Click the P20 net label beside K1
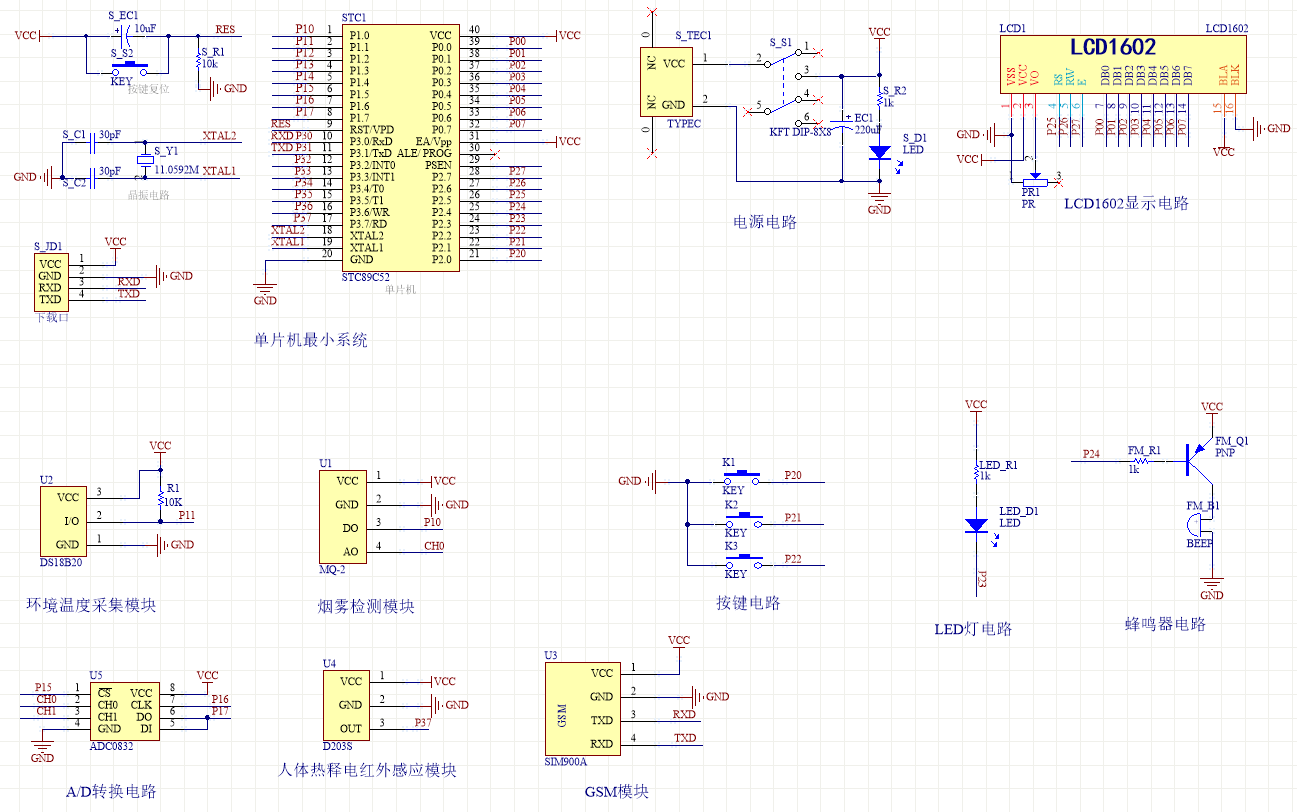 (x=793, y=475)
